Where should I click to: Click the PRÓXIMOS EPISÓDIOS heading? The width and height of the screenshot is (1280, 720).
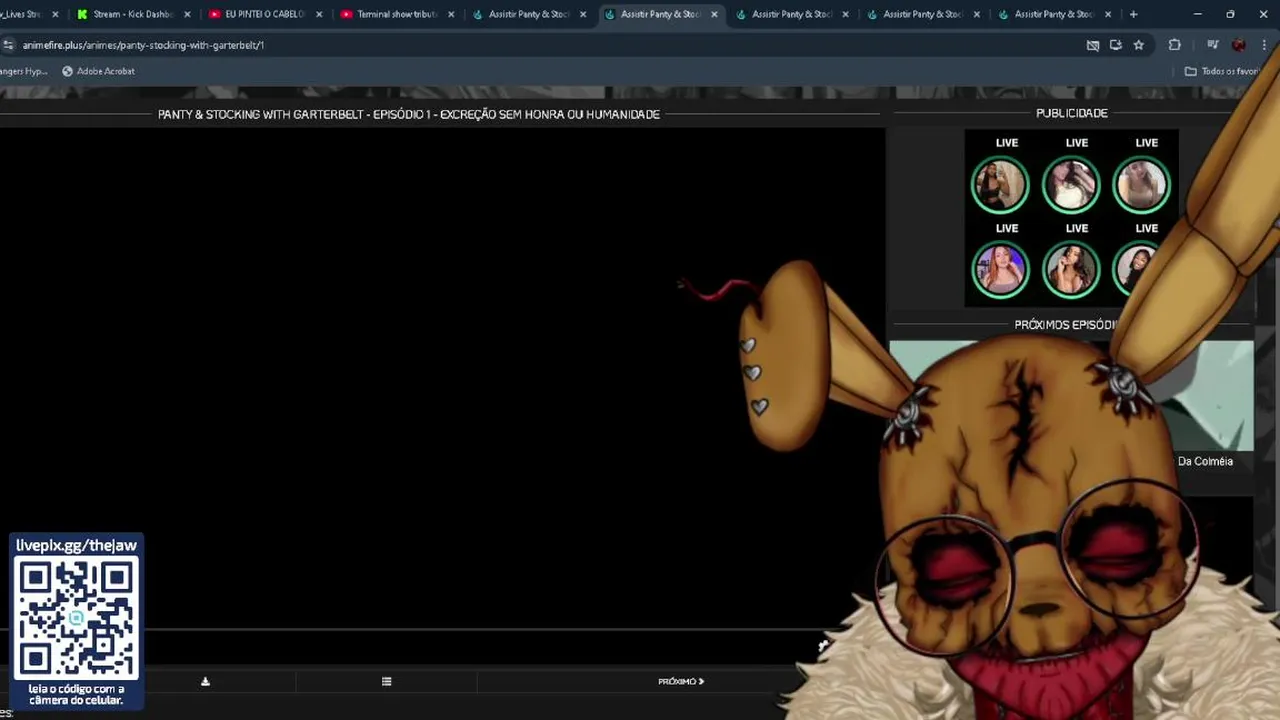pyautogui.click(x=1065, y=325)
